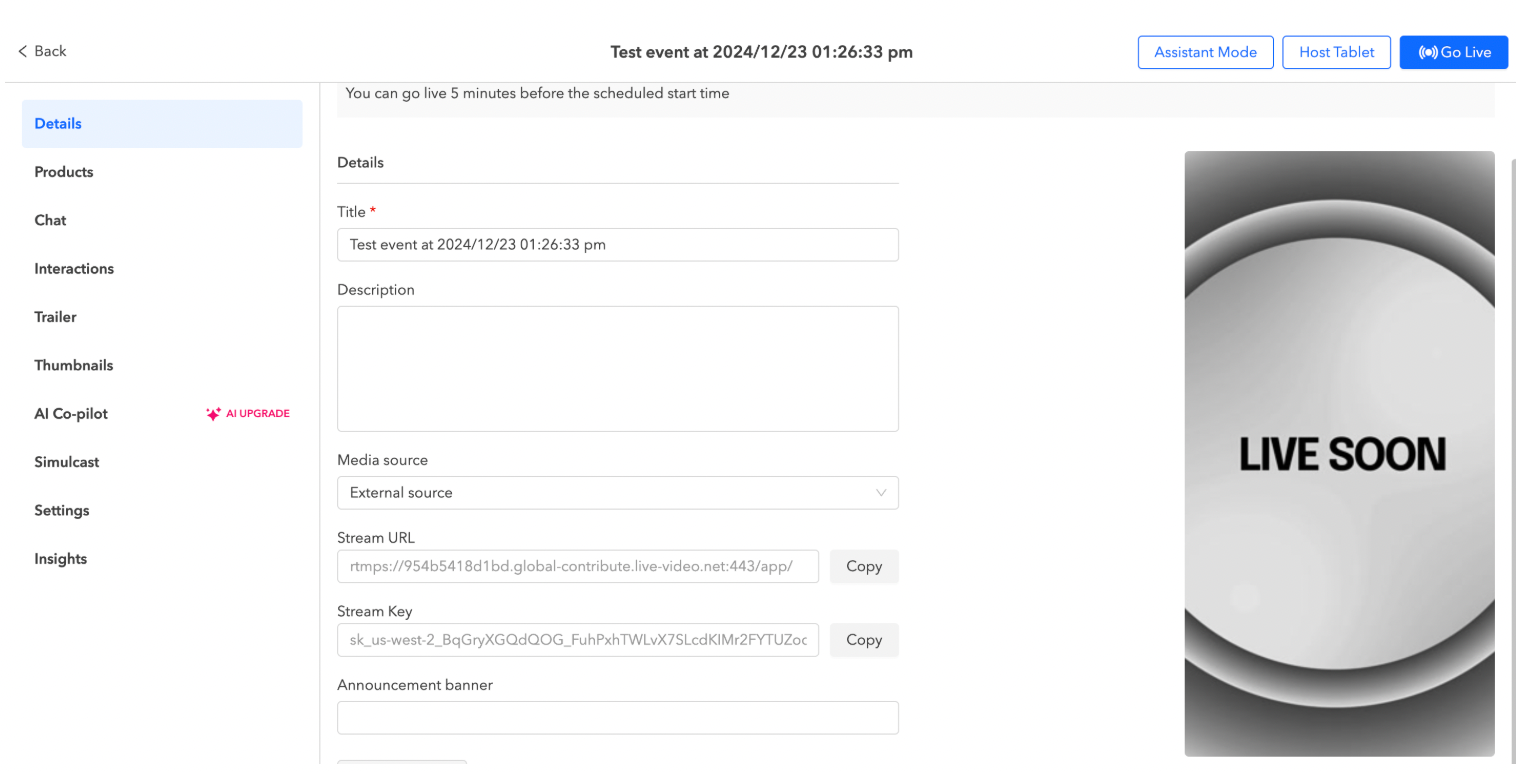The width and height of the screenshot is (1516, 772).
Task: Switch to the Simulcast section
Action: tap(66, 461)
